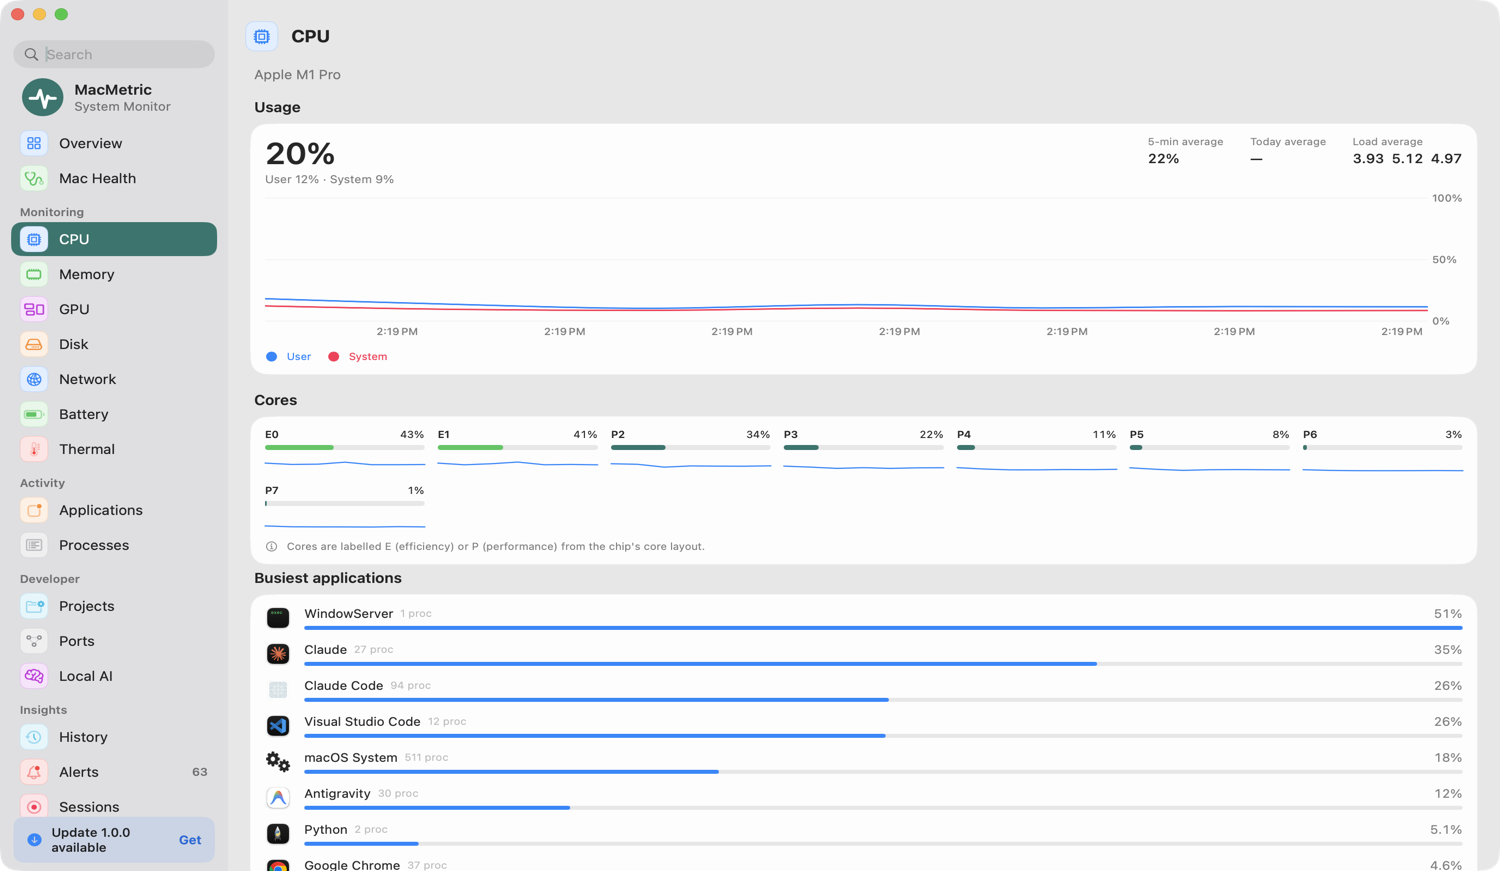Click the Claude app icon
1500x871 pixels.
click(x=278, y=654)
